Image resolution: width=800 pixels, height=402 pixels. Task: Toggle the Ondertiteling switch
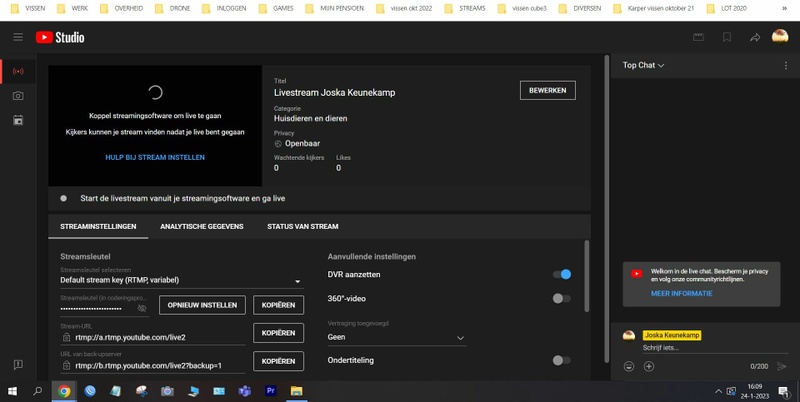(562, 360)
